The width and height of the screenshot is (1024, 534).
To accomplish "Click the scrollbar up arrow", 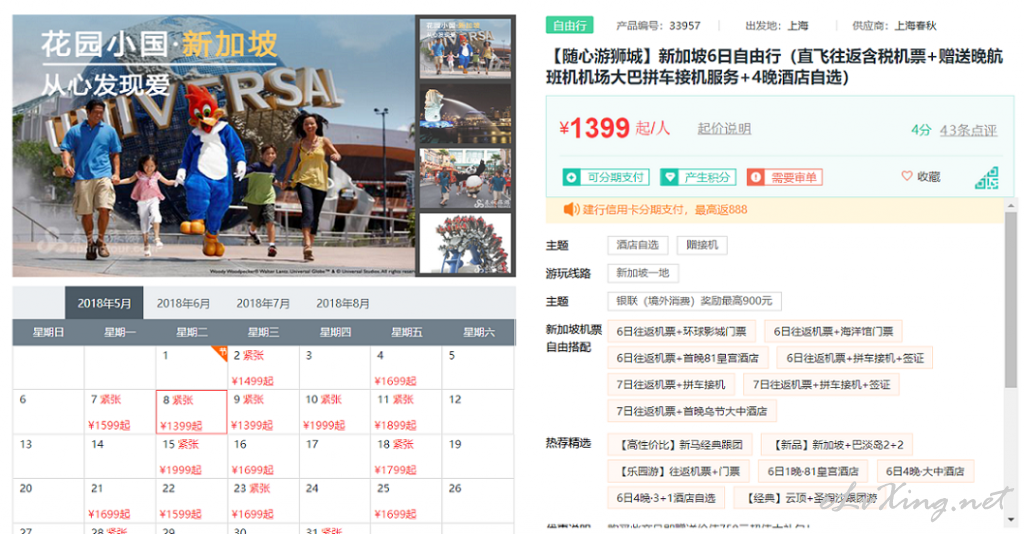I will [x=1011, y=206].
